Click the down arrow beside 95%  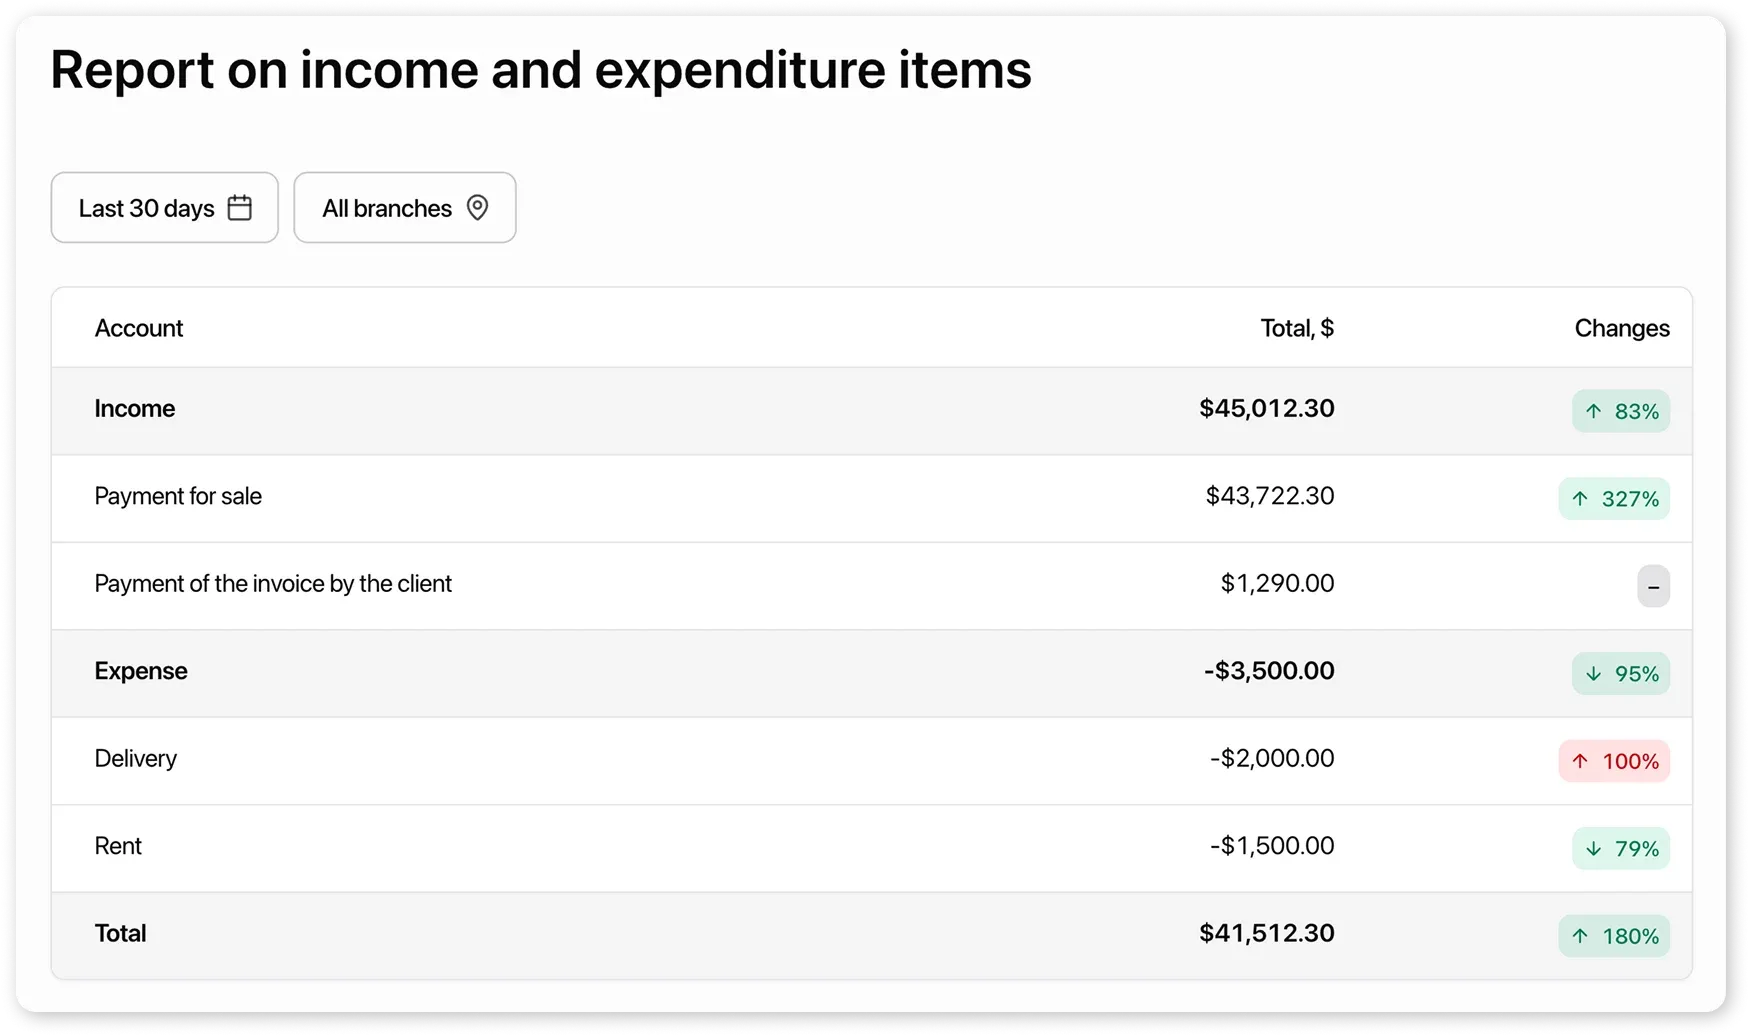[1594, 674]
